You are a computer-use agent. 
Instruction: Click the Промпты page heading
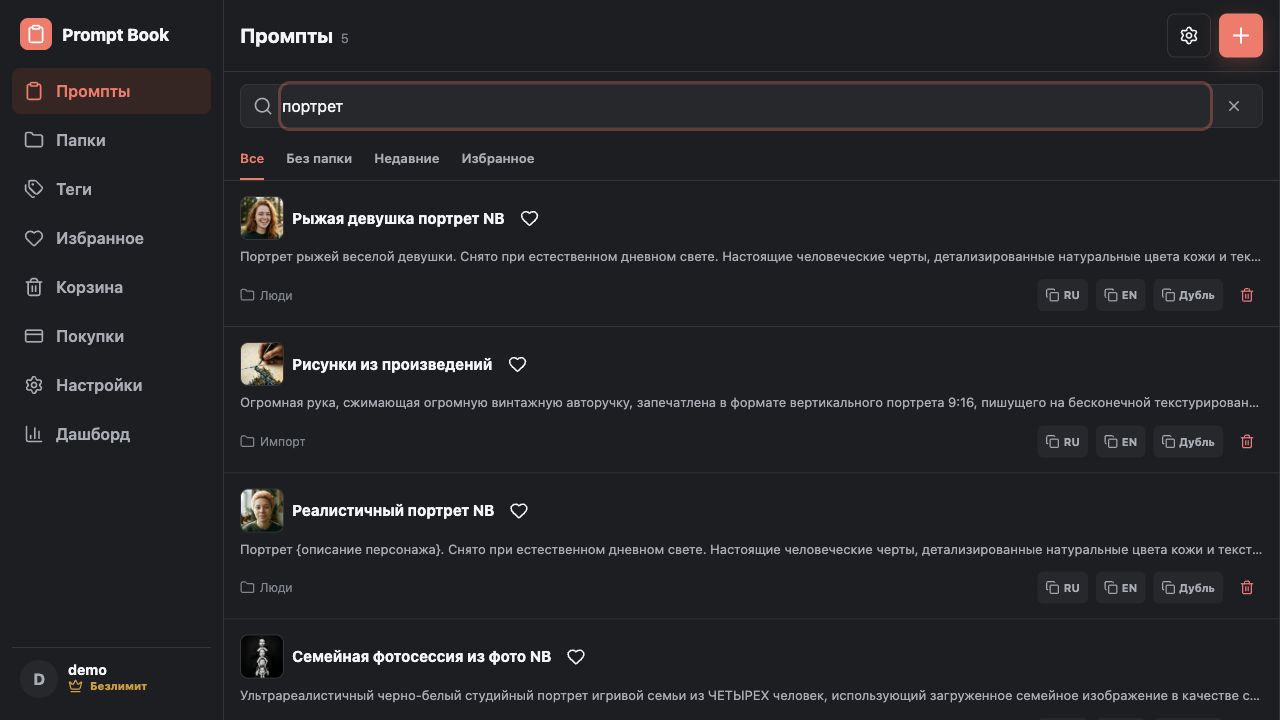click(x=286, y=36)
